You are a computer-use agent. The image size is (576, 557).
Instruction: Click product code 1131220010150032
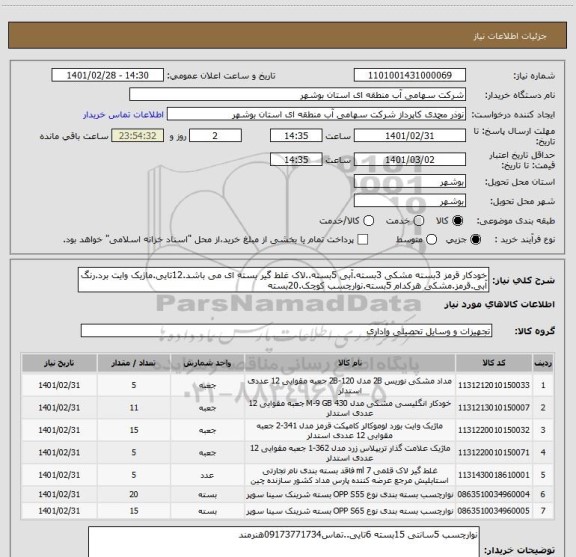[x=494, y=430]
